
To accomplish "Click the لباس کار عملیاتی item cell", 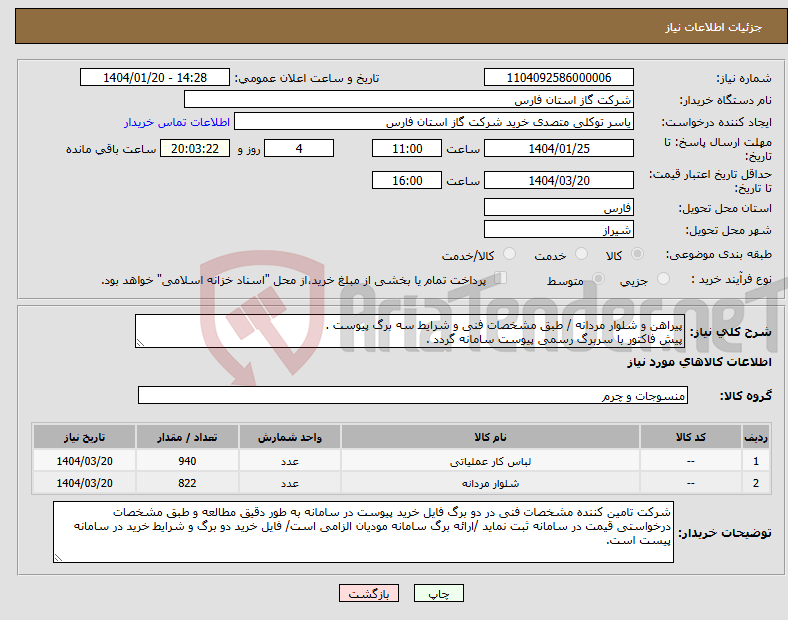I will pyautogui.click(x=490, y=461).
